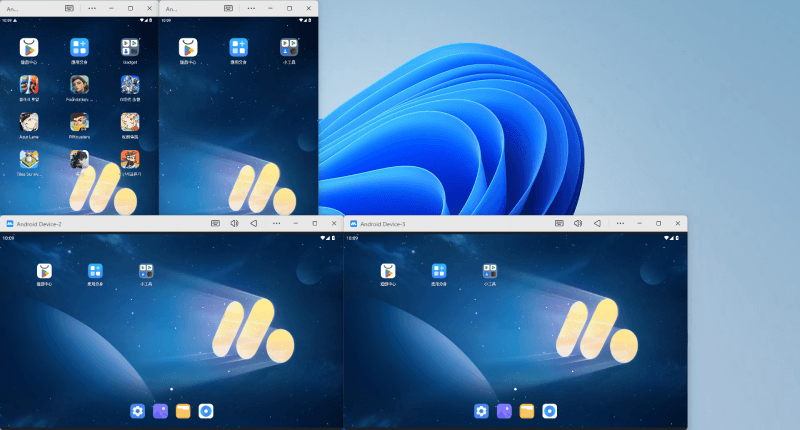The width and height of the screenshot is (800, 430).
Task: Launch the cowboy hat character game
Action: click(x=130, y=160)
